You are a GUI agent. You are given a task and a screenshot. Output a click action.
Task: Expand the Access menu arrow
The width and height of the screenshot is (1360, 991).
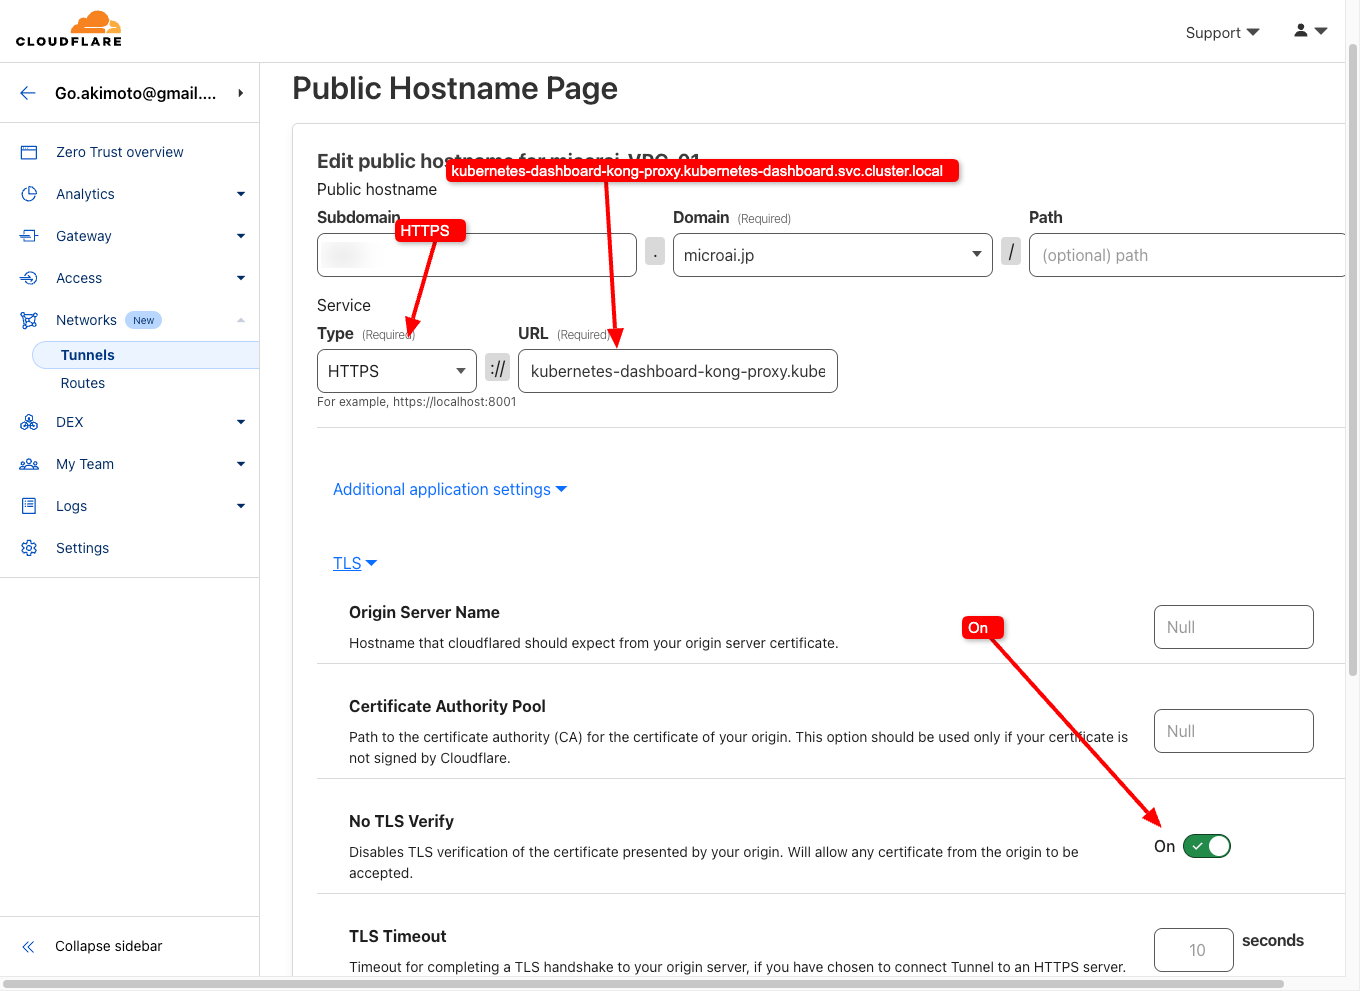coord(241,278)
